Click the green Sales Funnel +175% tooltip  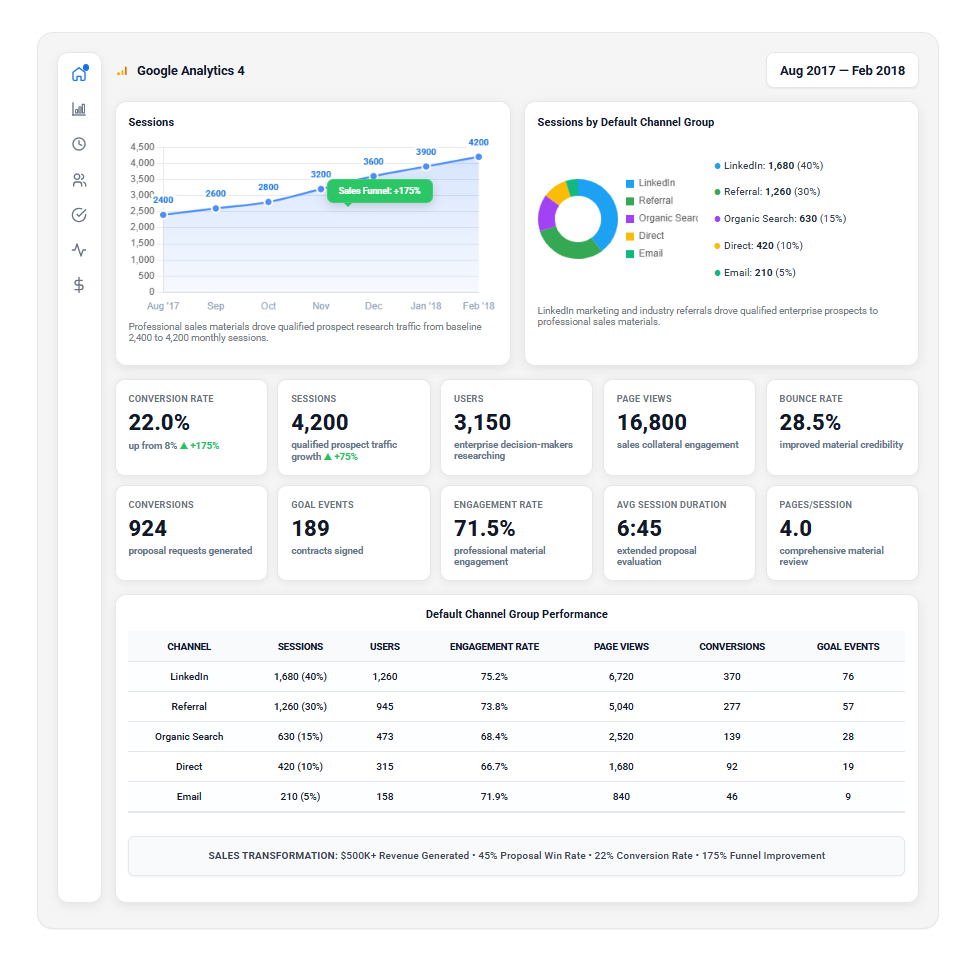click(x=380, y=190)
